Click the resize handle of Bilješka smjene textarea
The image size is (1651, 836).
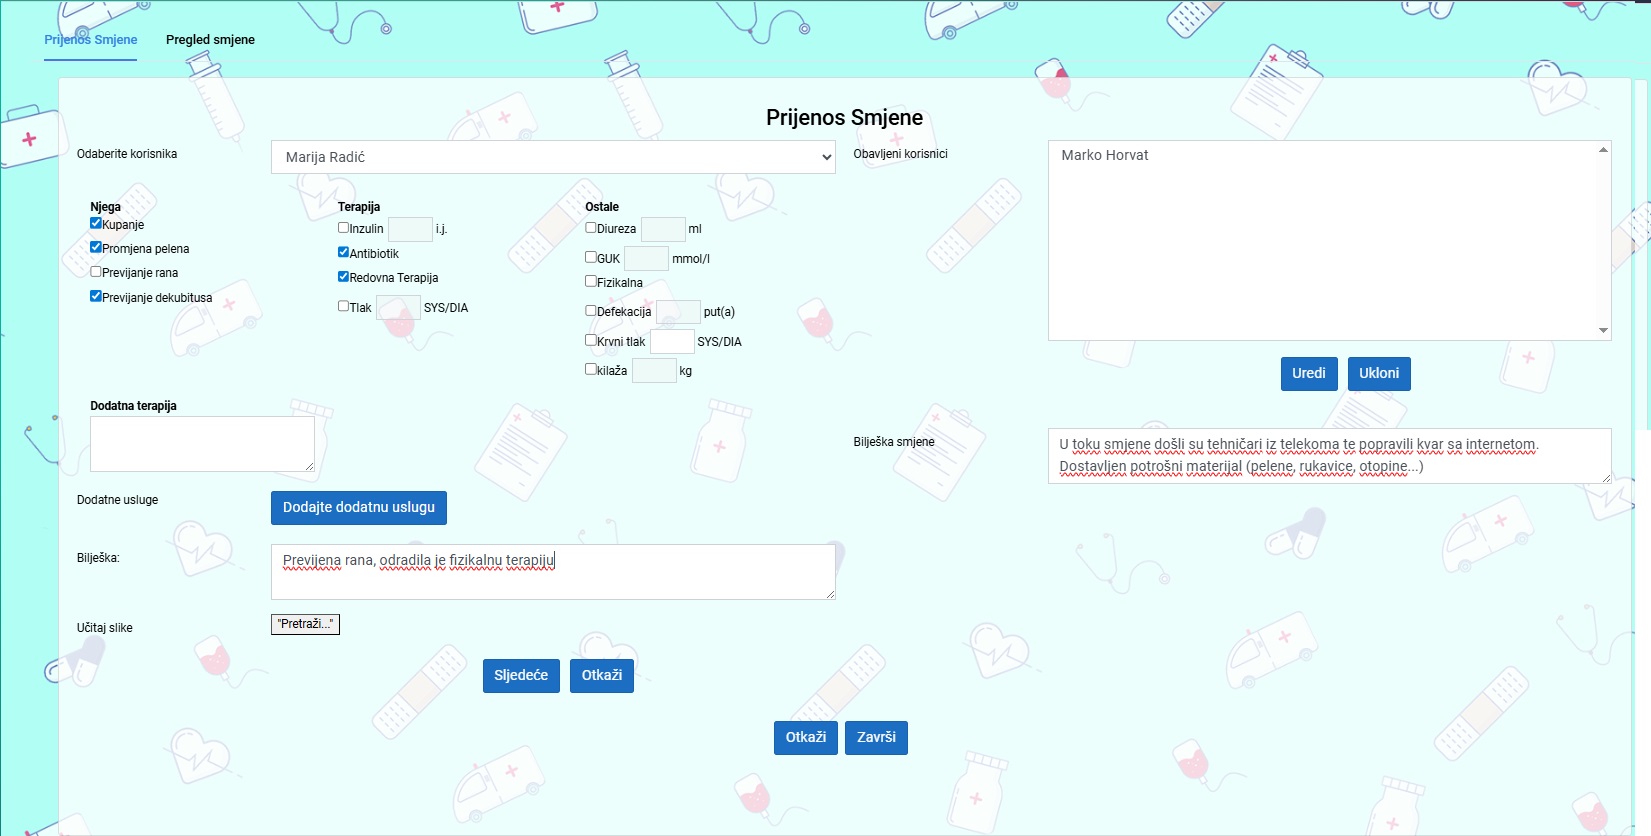click(x=1606, y=478)
